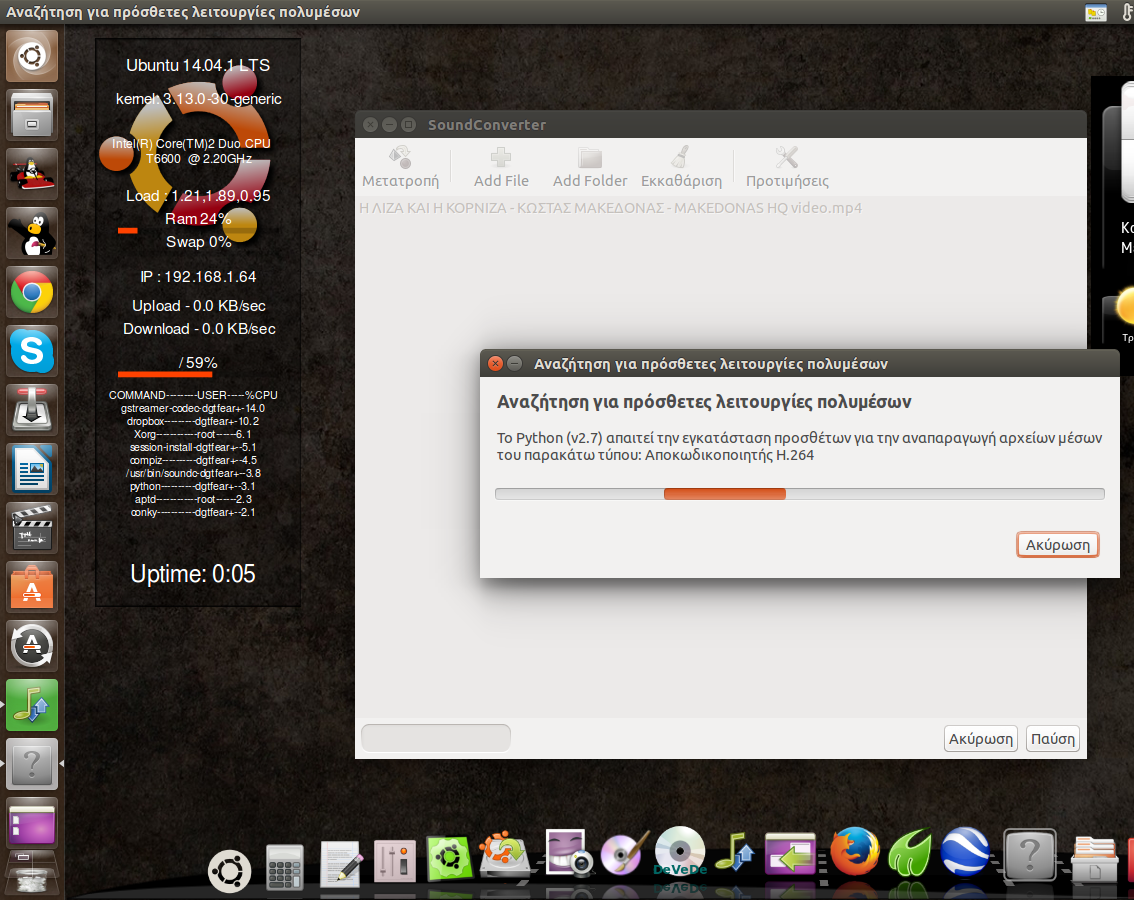This screenshot has height=900, width=1134.
Task: Click Ακύρωση at the bottom of SoundConverter
Action: pyautogui.click(x=980, y=739)
